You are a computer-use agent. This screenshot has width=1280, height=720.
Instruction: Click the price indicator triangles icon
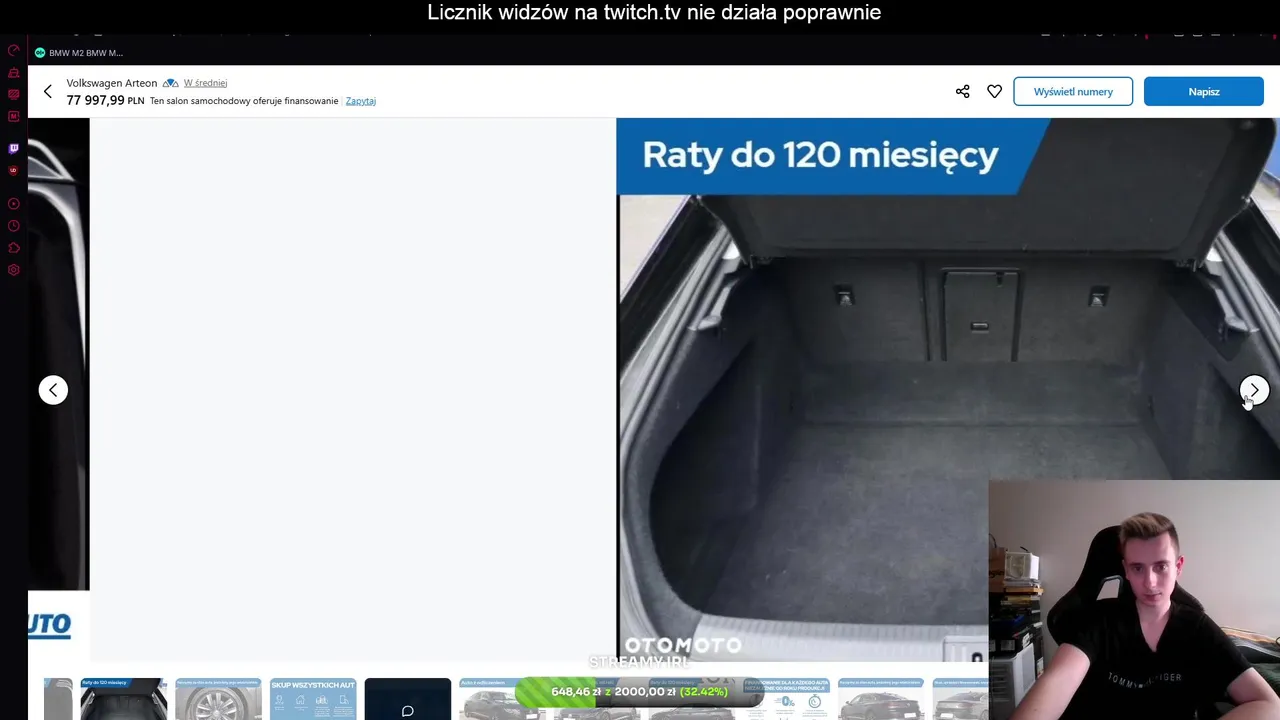170,83
